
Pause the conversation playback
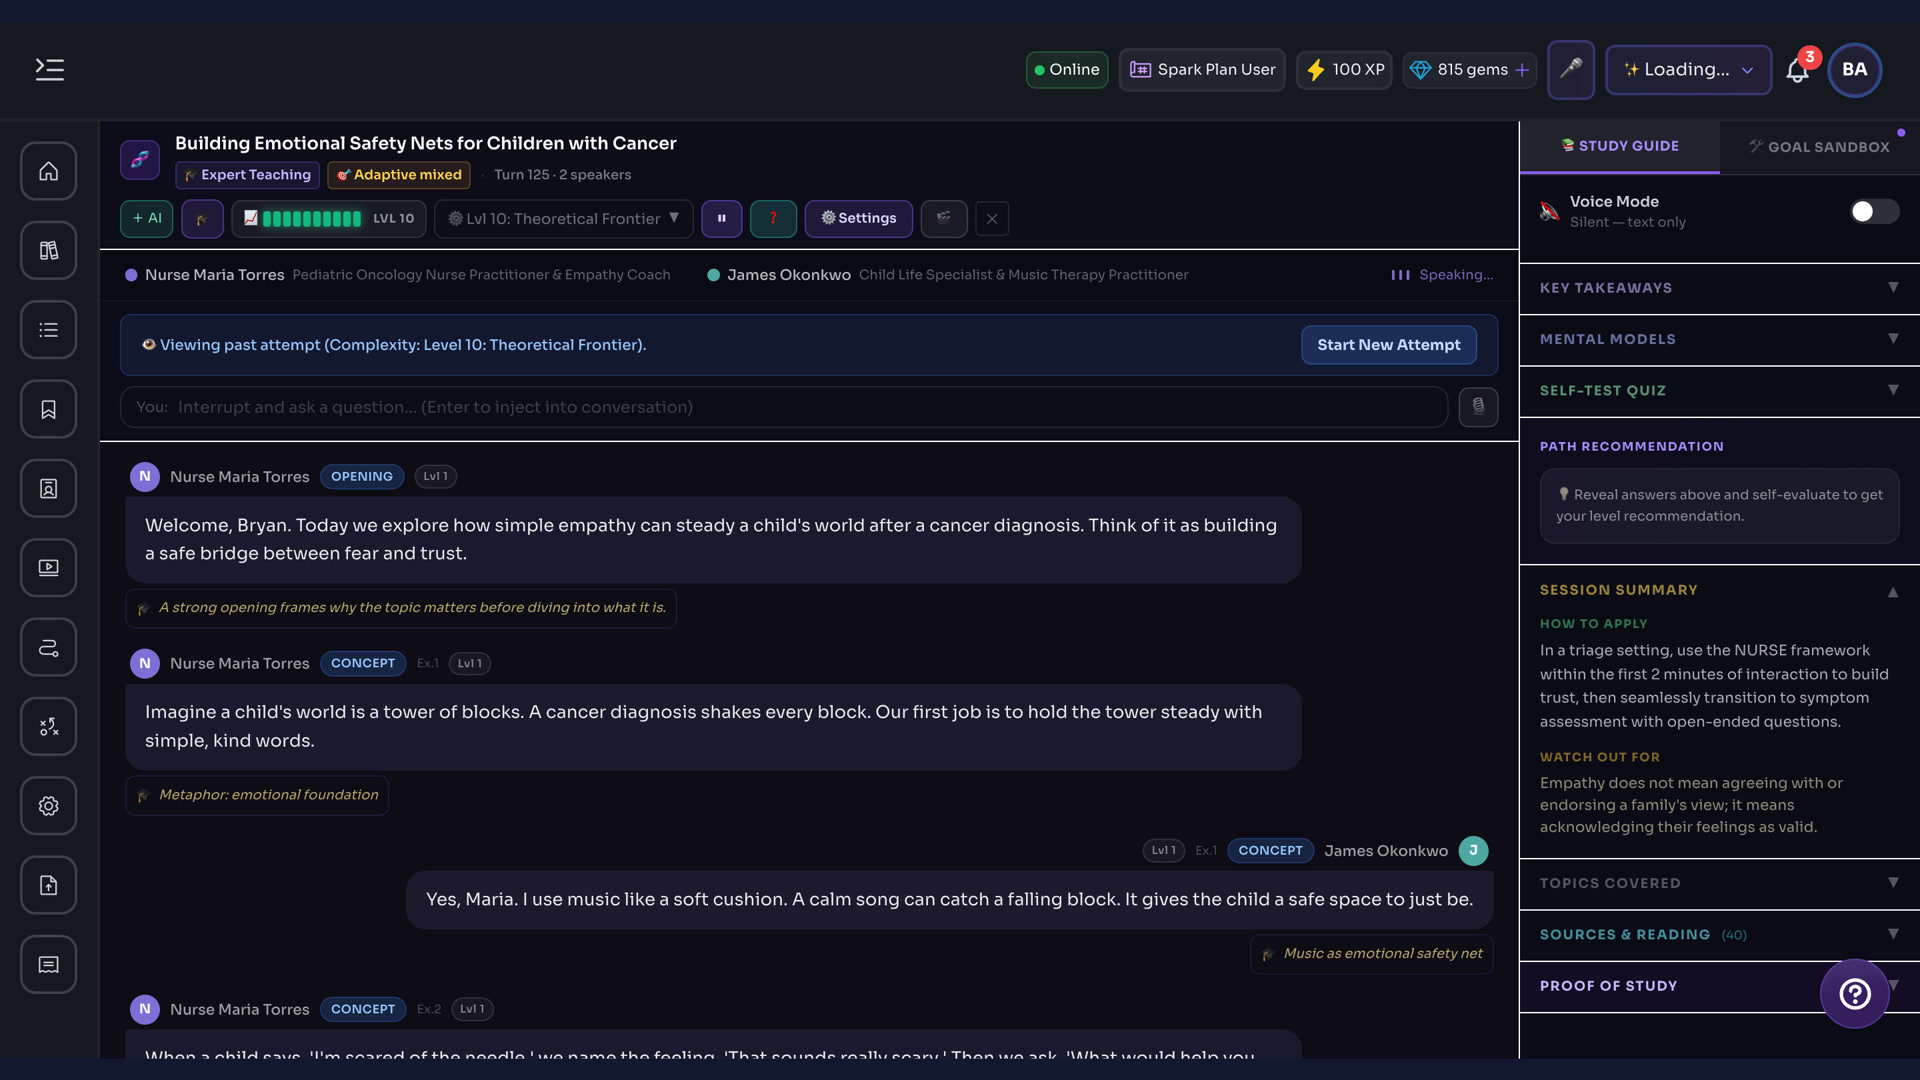[x=722, y=218]
